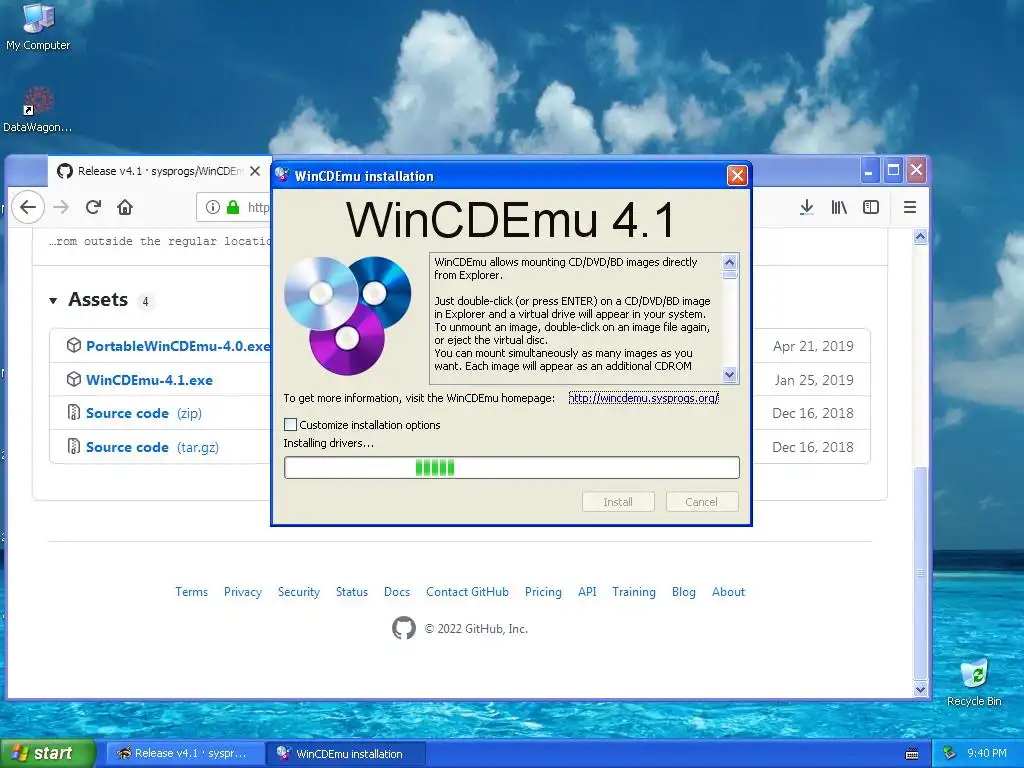Reload the page in Firefox

coord(93,207)
